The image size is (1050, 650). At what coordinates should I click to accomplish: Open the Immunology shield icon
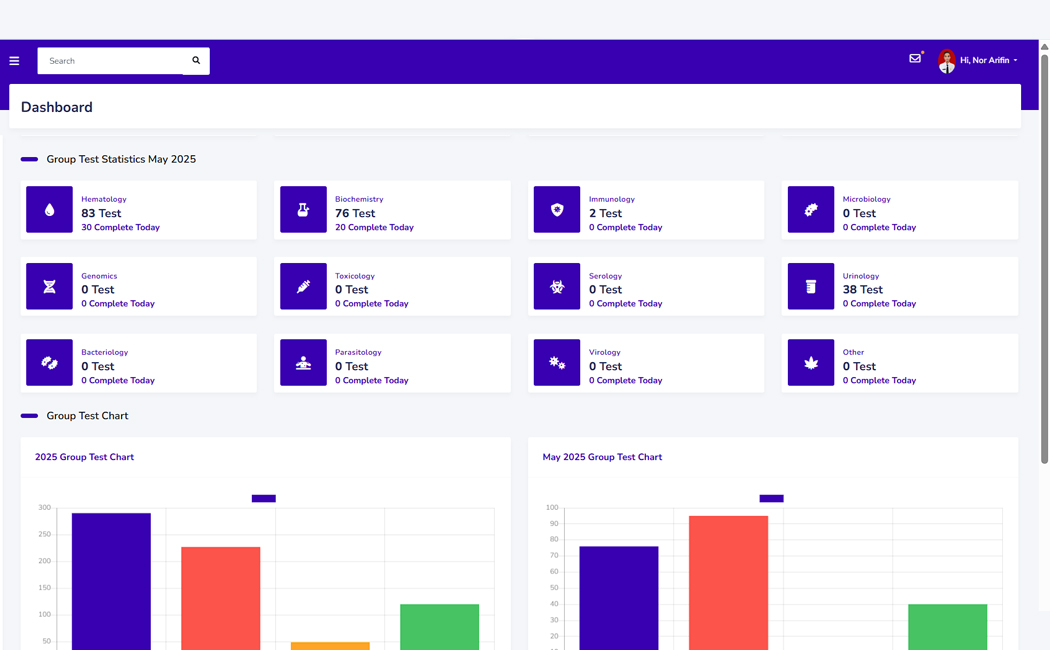[557, 210]
